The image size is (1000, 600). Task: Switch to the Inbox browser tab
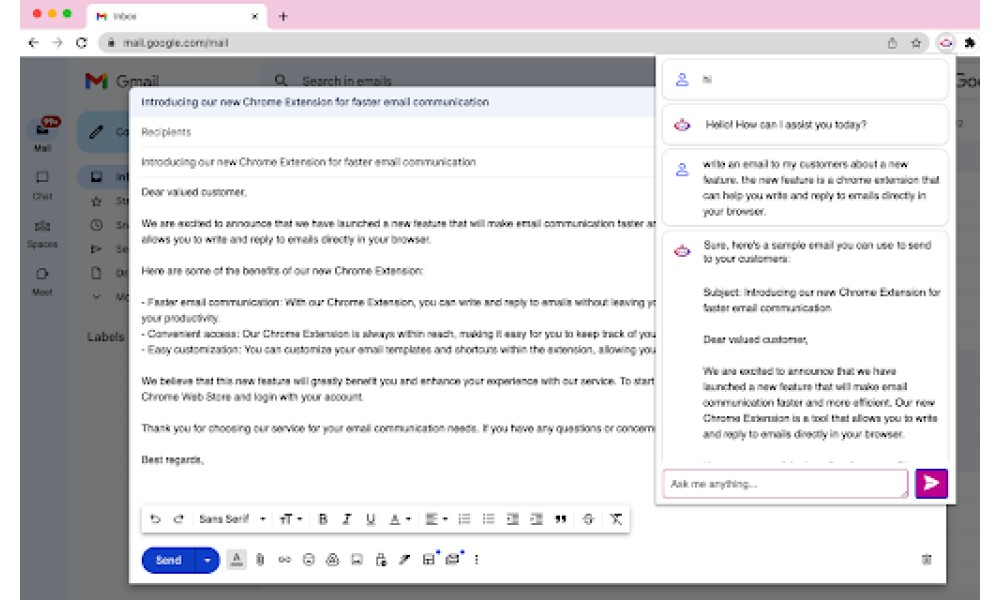(x=177, y=16)
